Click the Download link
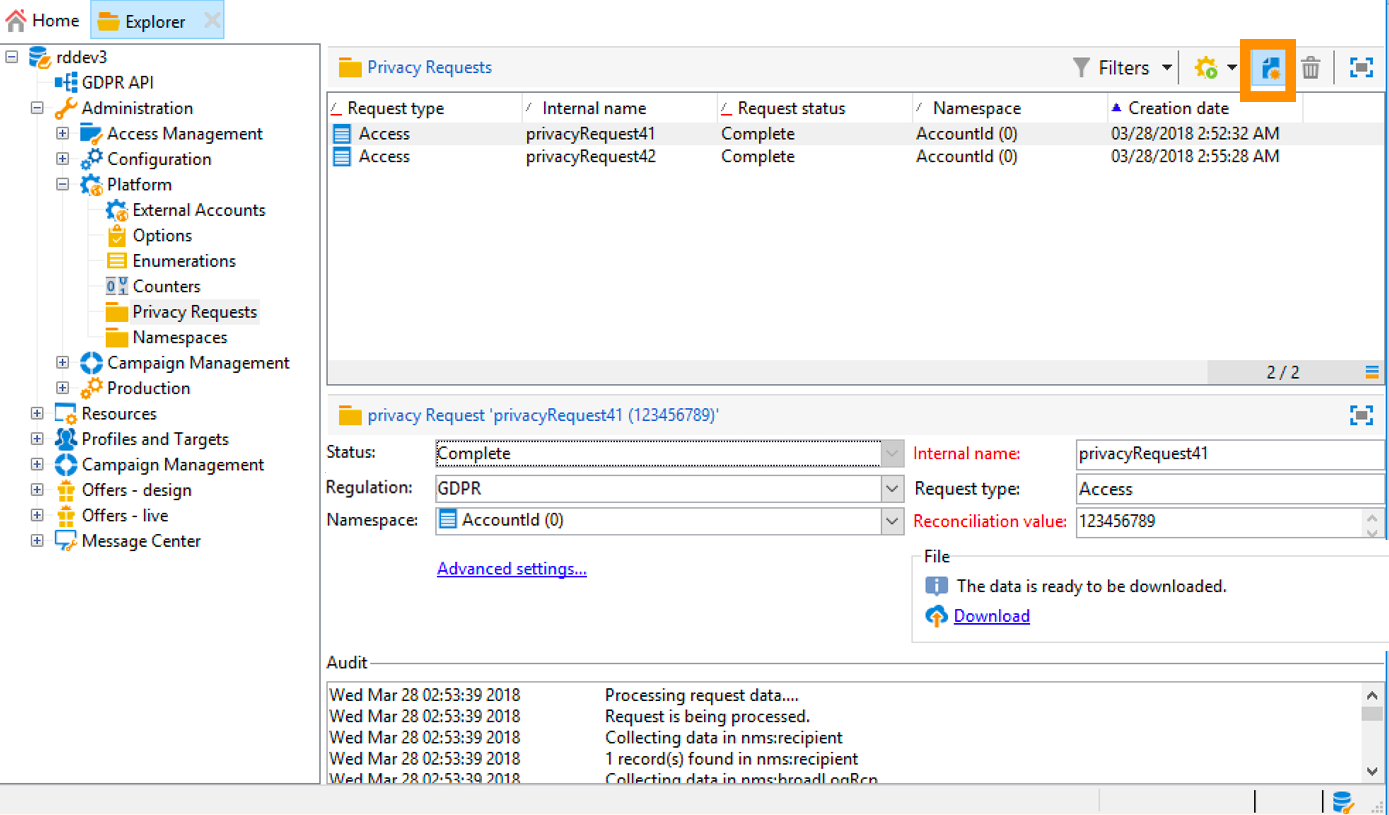1389x815 pixels. (992, 616)
